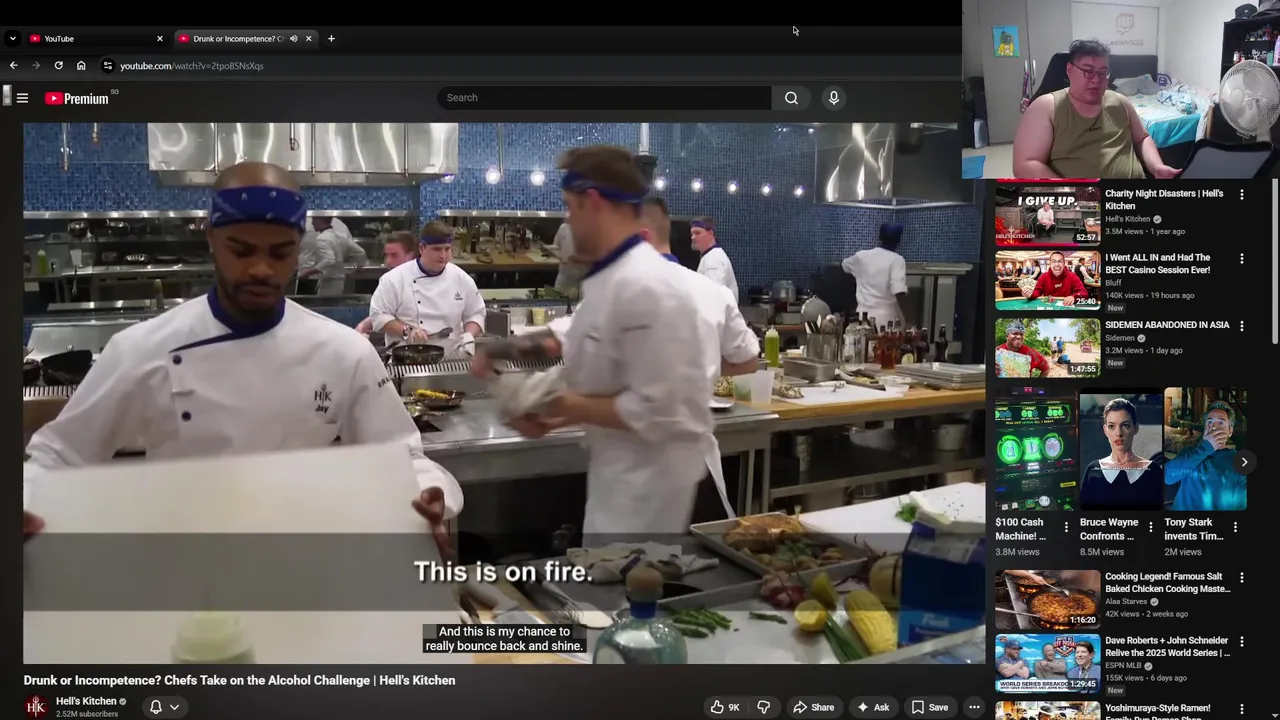Click the video player to pause
This screenshot has width=1280, height=720.
pyautogui.click(x=504, y=393)
